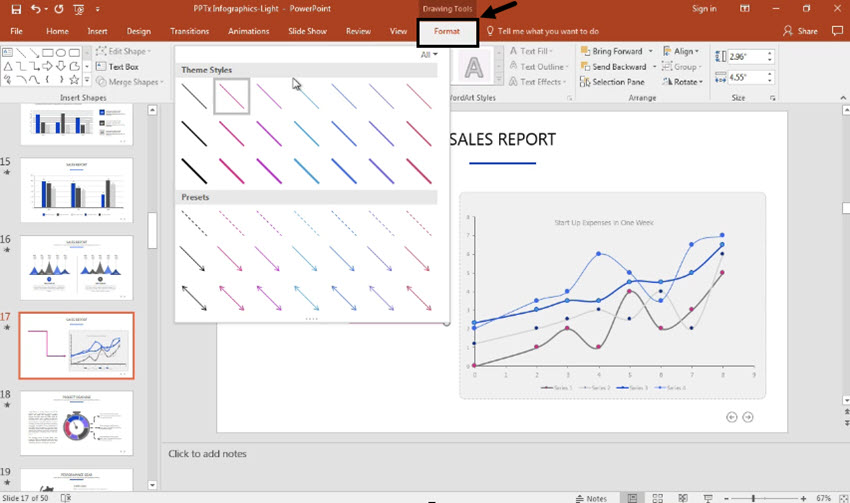Toggle the Notes pane button

click(591, 497)
